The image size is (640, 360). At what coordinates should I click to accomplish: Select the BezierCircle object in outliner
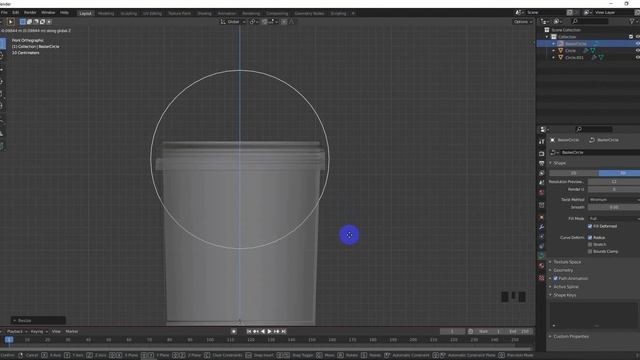point(576,44)
